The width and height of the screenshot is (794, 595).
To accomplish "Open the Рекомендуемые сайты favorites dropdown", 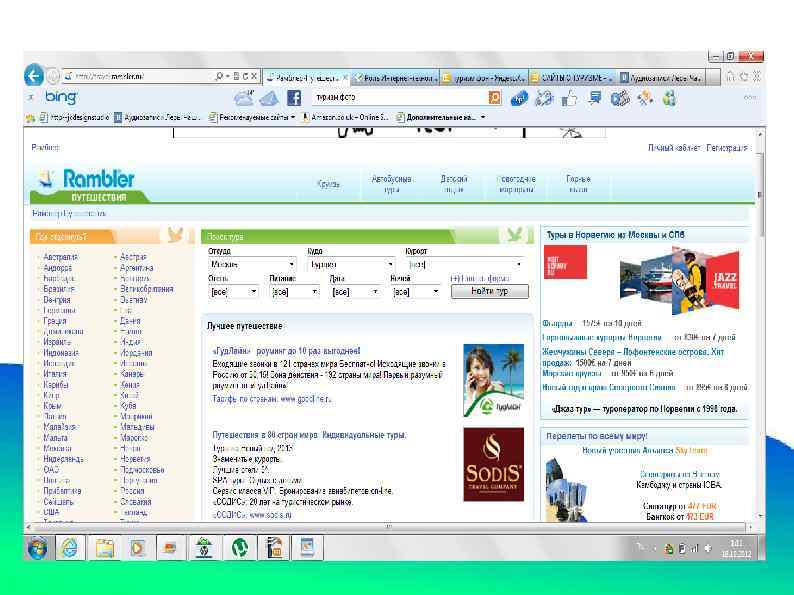I will (252, 117).
